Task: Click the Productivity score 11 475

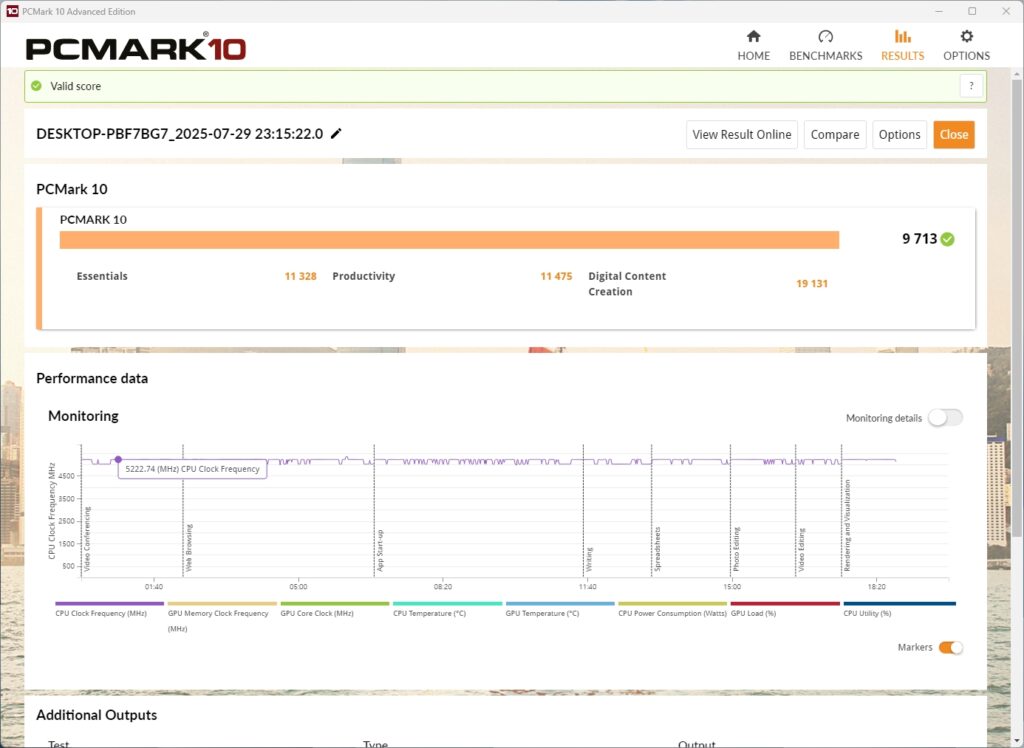Action: tap(556, 276)
